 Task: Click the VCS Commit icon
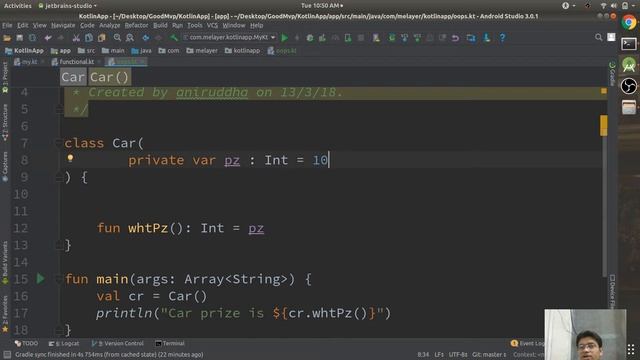(x=417, y=38)
